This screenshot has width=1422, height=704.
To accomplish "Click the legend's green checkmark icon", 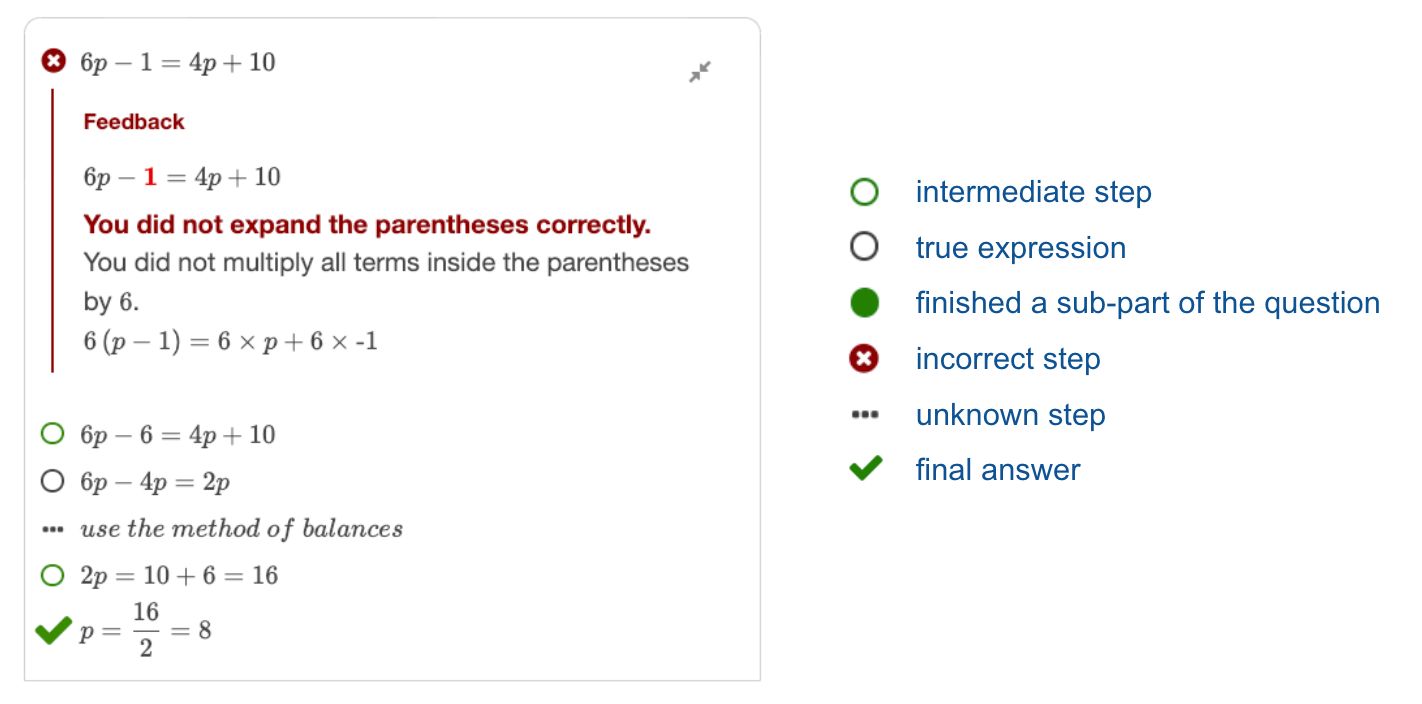I will click(865, 468).
